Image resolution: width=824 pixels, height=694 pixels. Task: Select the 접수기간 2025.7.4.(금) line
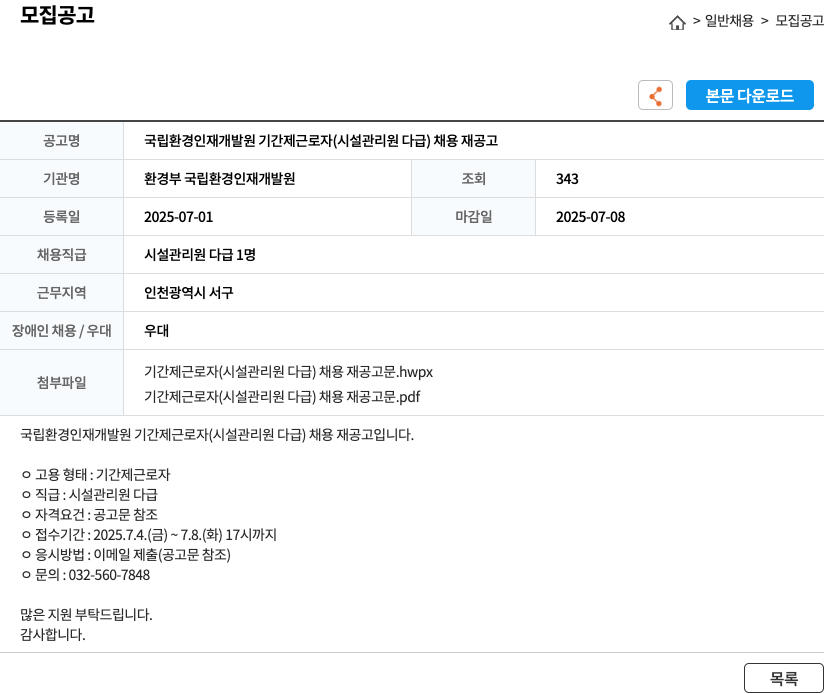tap(149, 535)
